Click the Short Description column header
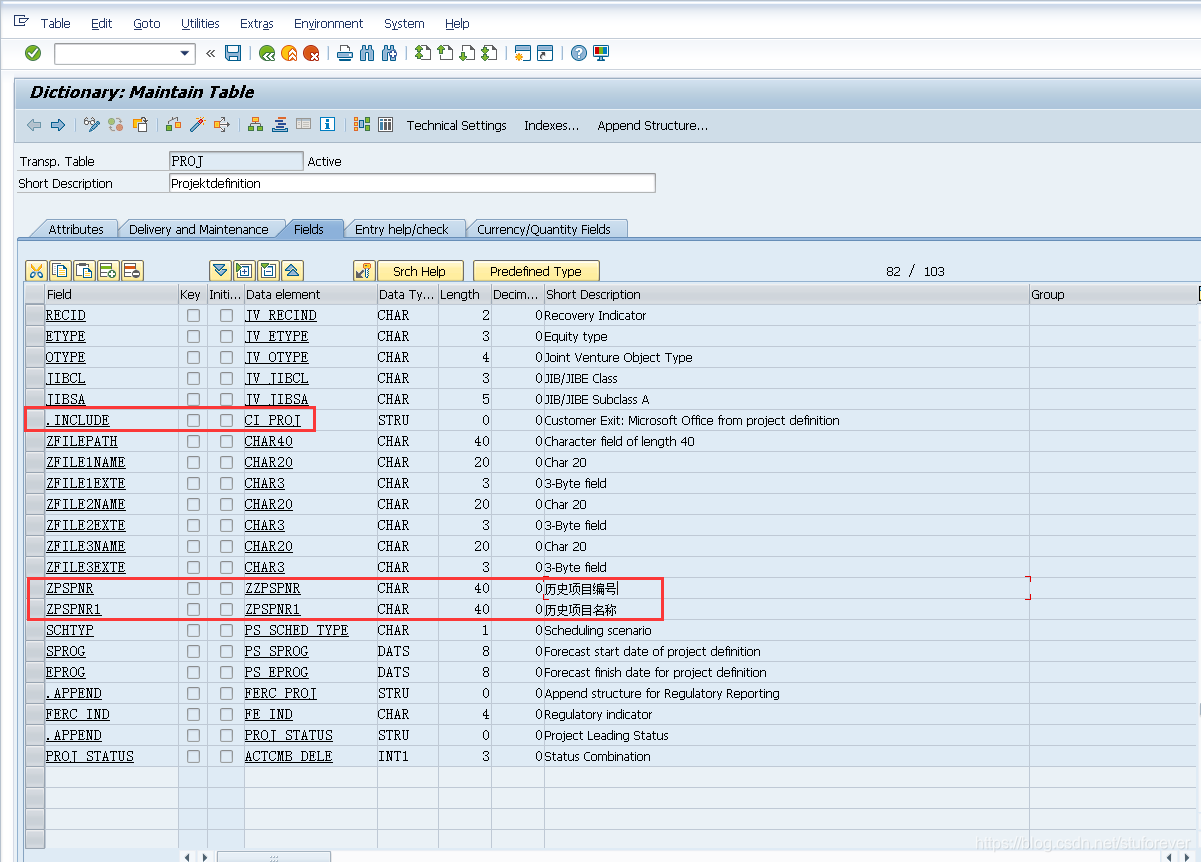The height and width of the screenshot is (862, 1201). [786, 294]
